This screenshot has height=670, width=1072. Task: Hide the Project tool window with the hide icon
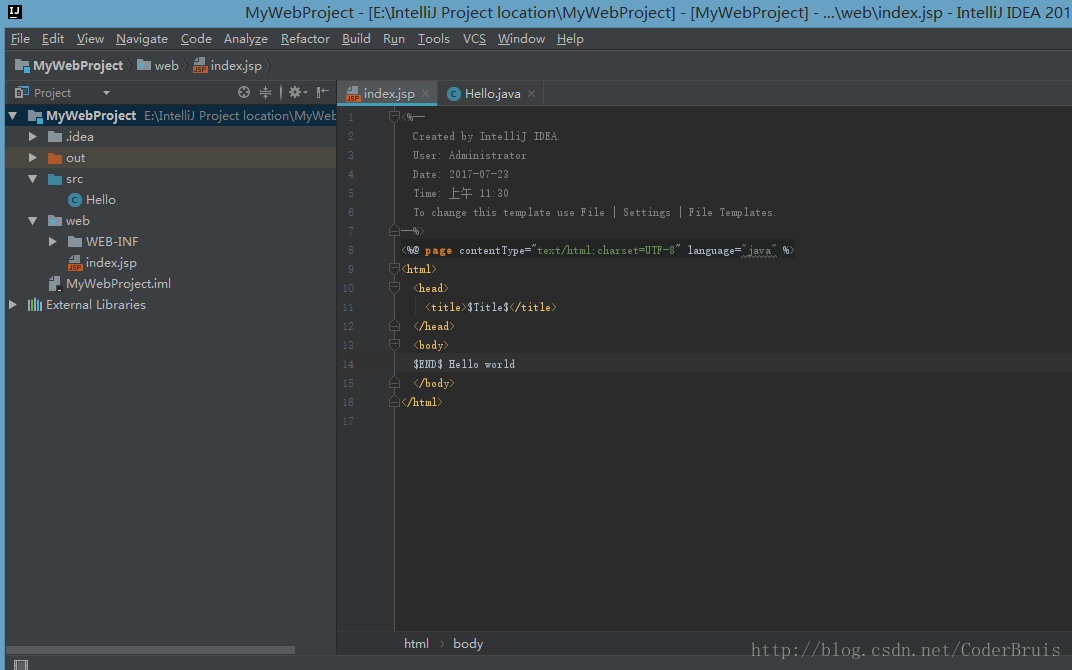(x=323, y=92)
